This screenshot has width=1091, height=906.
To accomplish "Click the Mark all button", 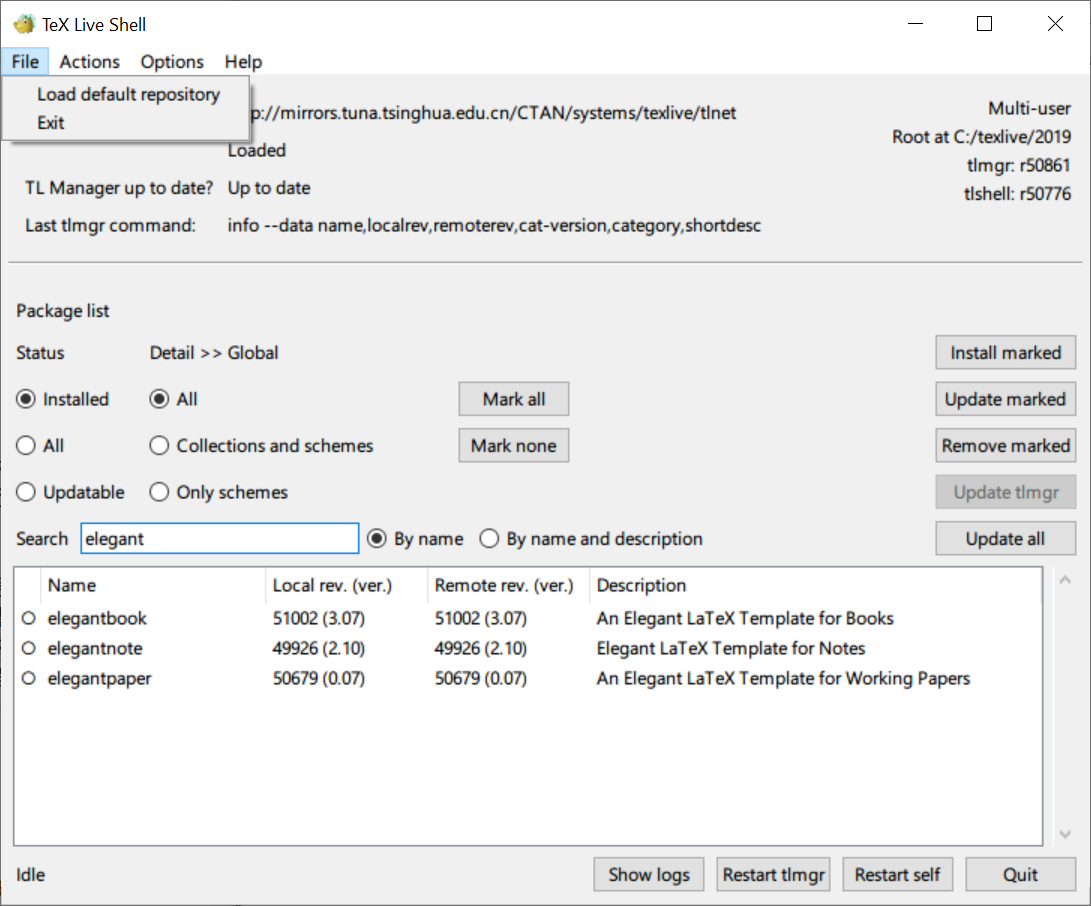I will point(514,399).
